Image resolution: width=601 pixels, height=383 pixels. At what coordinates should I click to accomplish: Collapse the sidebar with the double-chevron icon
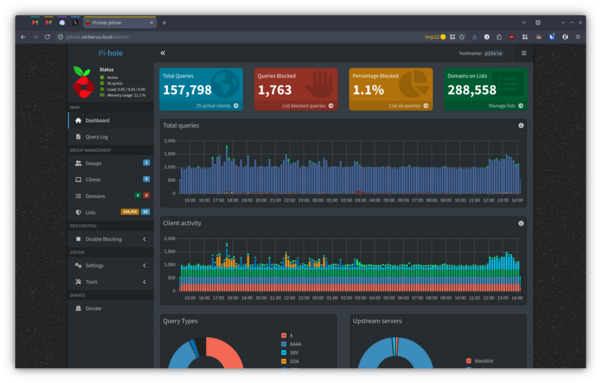click(163, 53)
